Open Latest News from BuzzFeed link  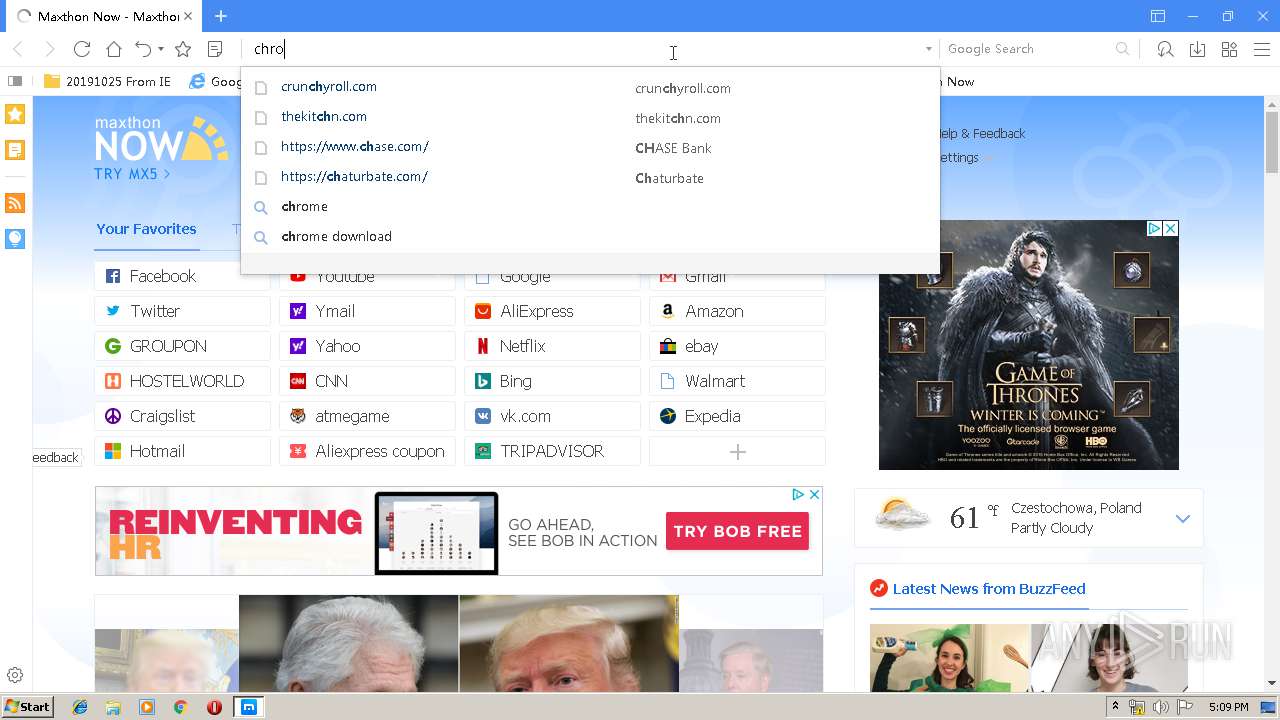click(988, 589)
